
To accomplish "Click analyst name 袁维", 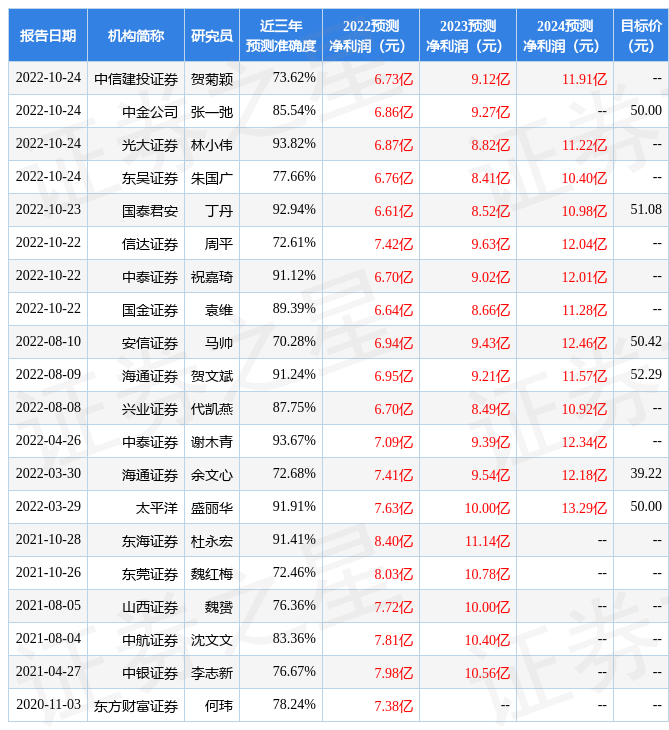I will [x=219, y=310].
